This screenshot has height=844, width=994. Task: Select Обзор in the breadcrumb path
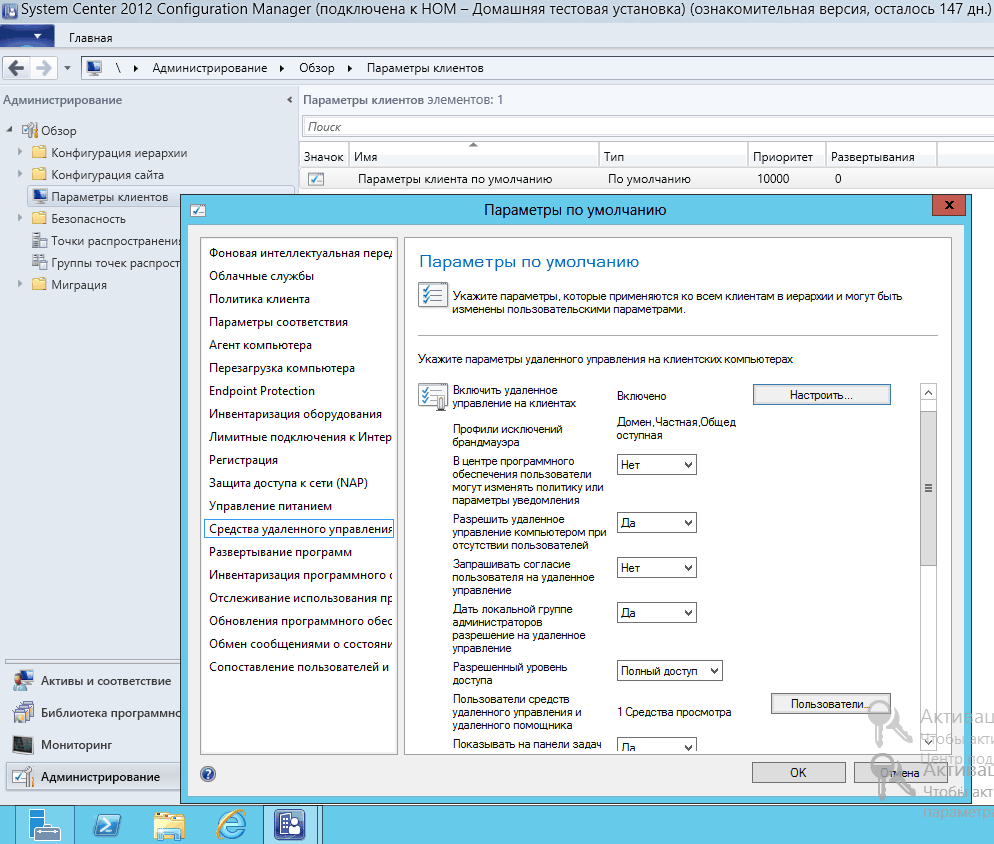pyautogui.click(x=317, y=68)
